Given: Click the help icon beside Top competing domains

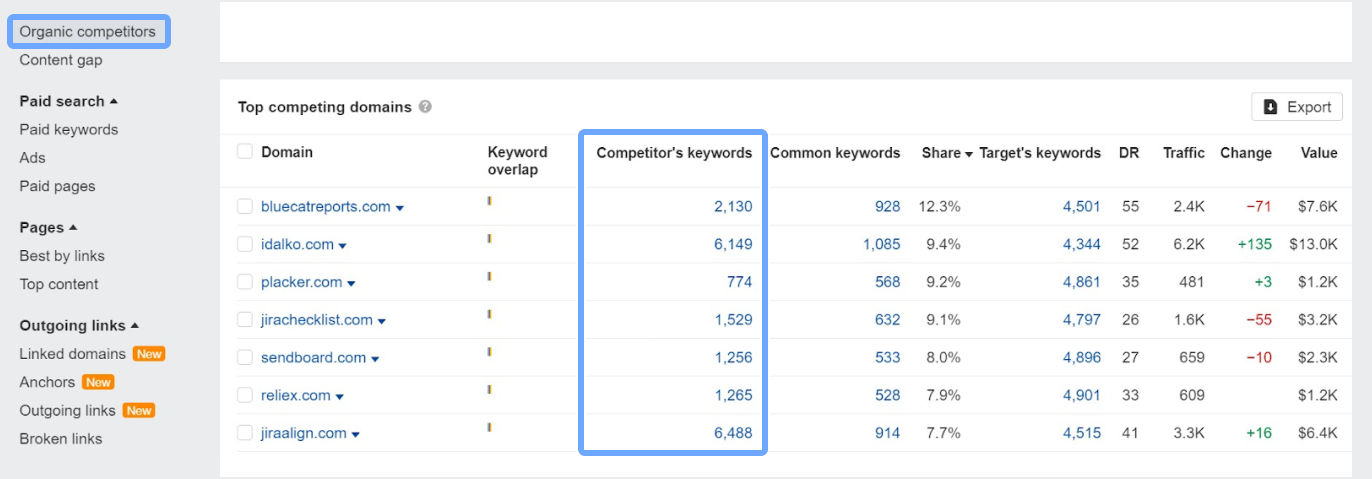Looking at the screenshot, I should pos(425,107).
